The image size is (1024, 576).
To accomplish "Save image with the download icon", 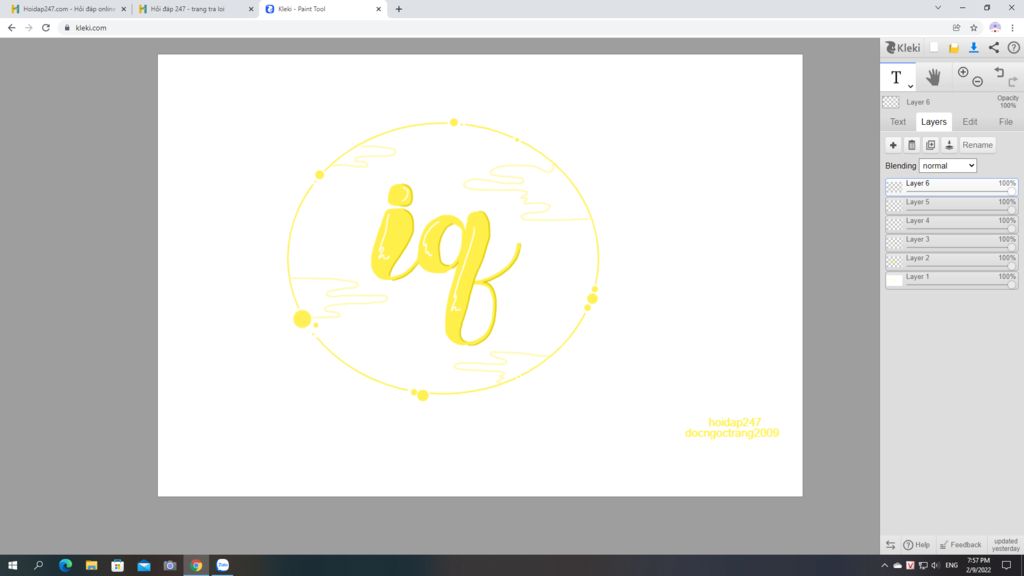I will (974, 48).
